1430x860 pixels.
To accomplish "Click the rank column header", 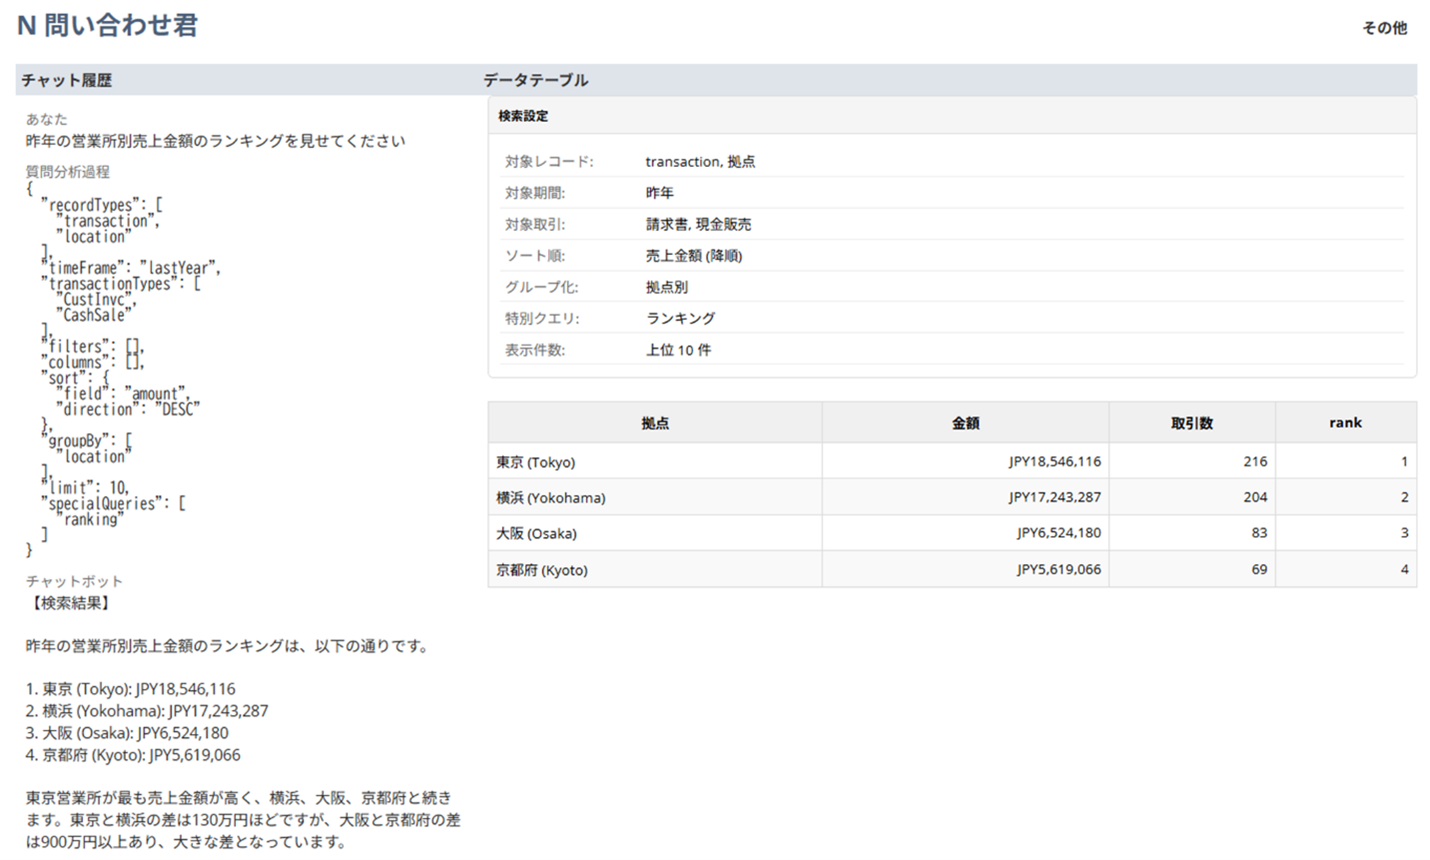I will click(1345, 422).
